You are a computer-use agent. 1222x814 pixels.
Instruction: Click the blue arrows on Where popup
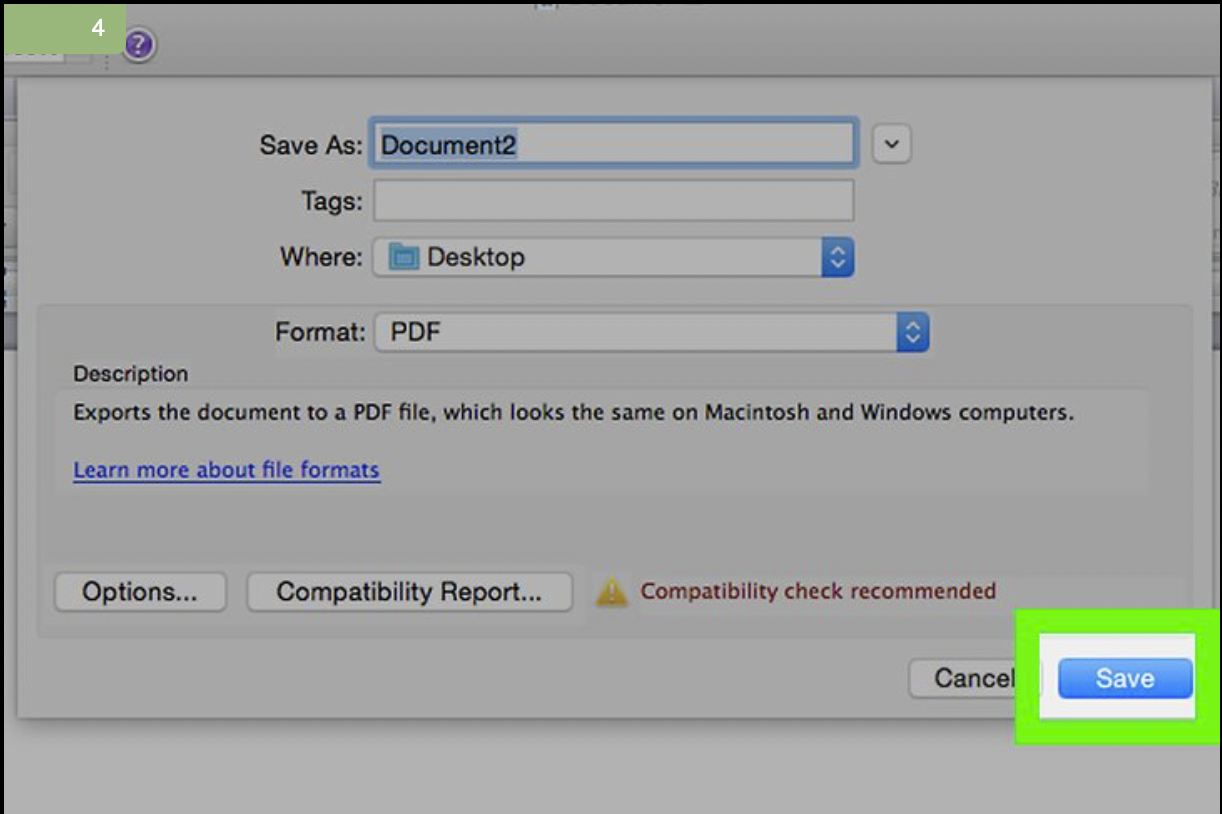[x=837, y=257]
